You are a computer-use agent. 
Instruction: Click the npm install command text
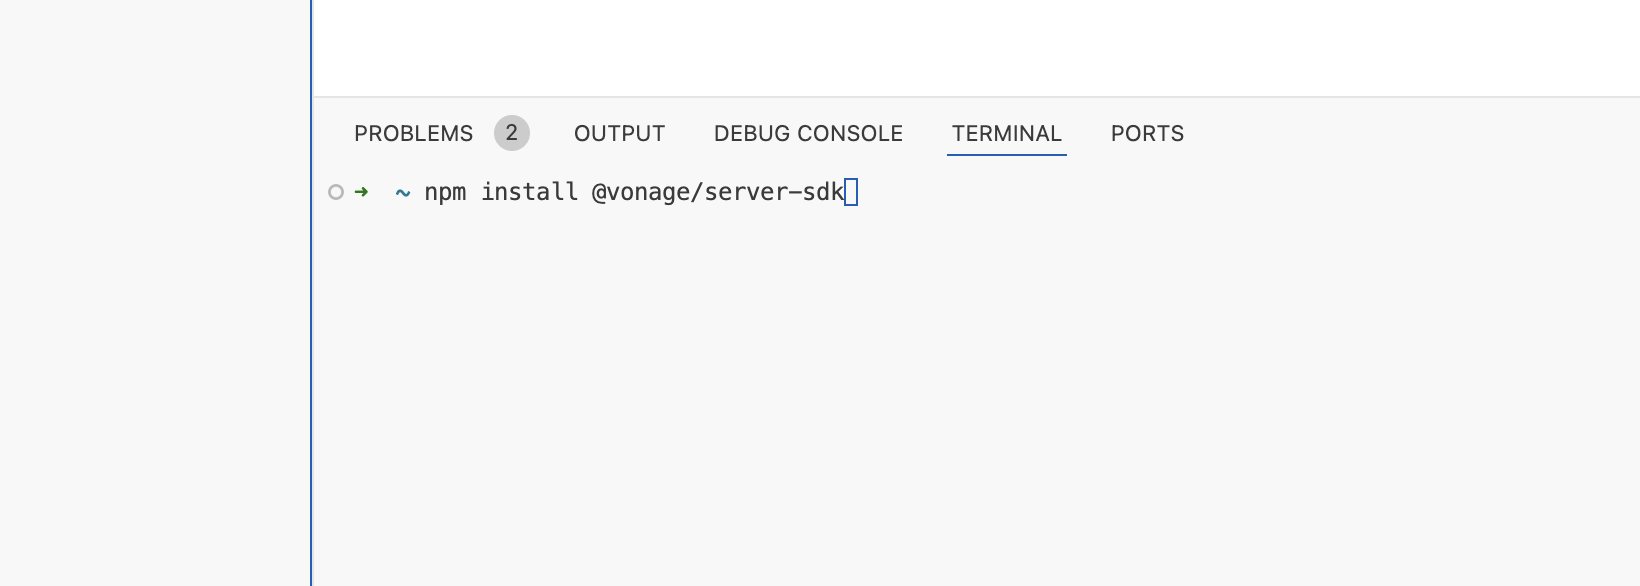click(x=501, y=192)
